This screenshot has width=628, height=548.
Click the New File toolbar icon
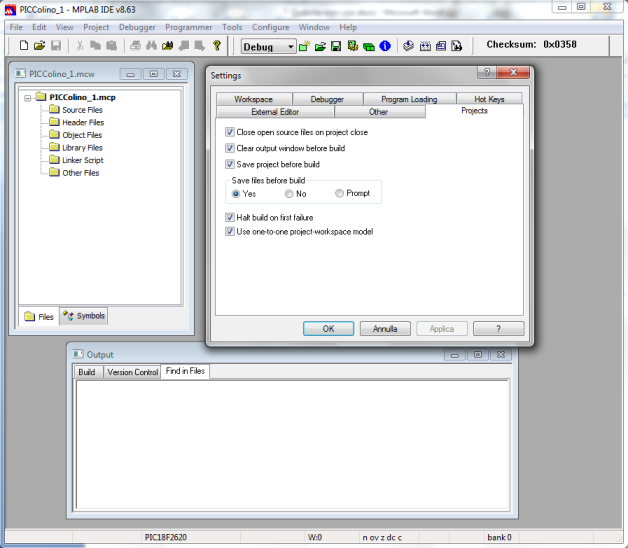tap(24, 46)
